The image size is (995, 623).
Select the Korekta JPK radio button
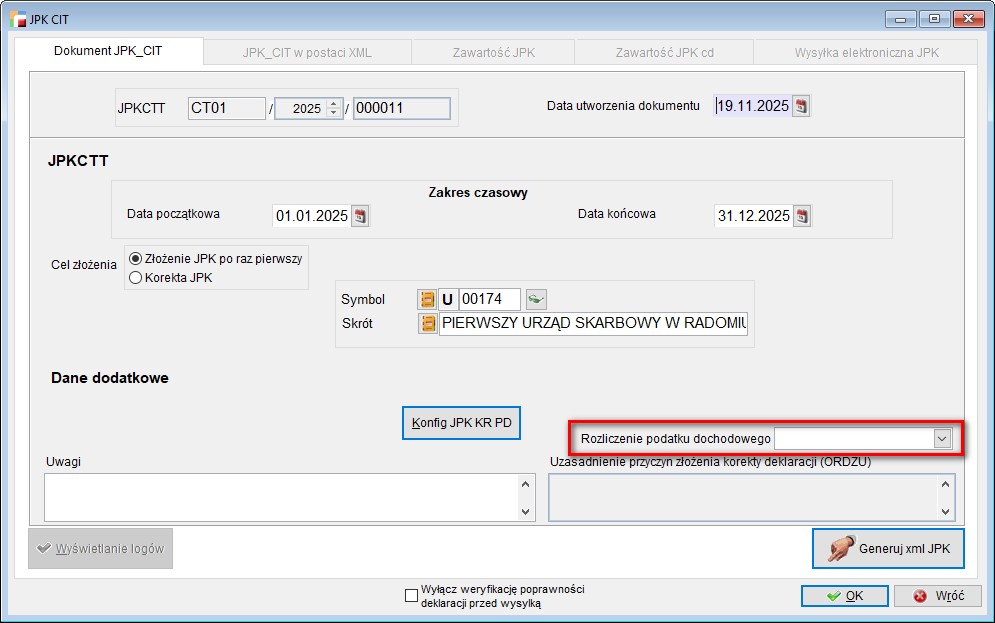tap(135, 278)
